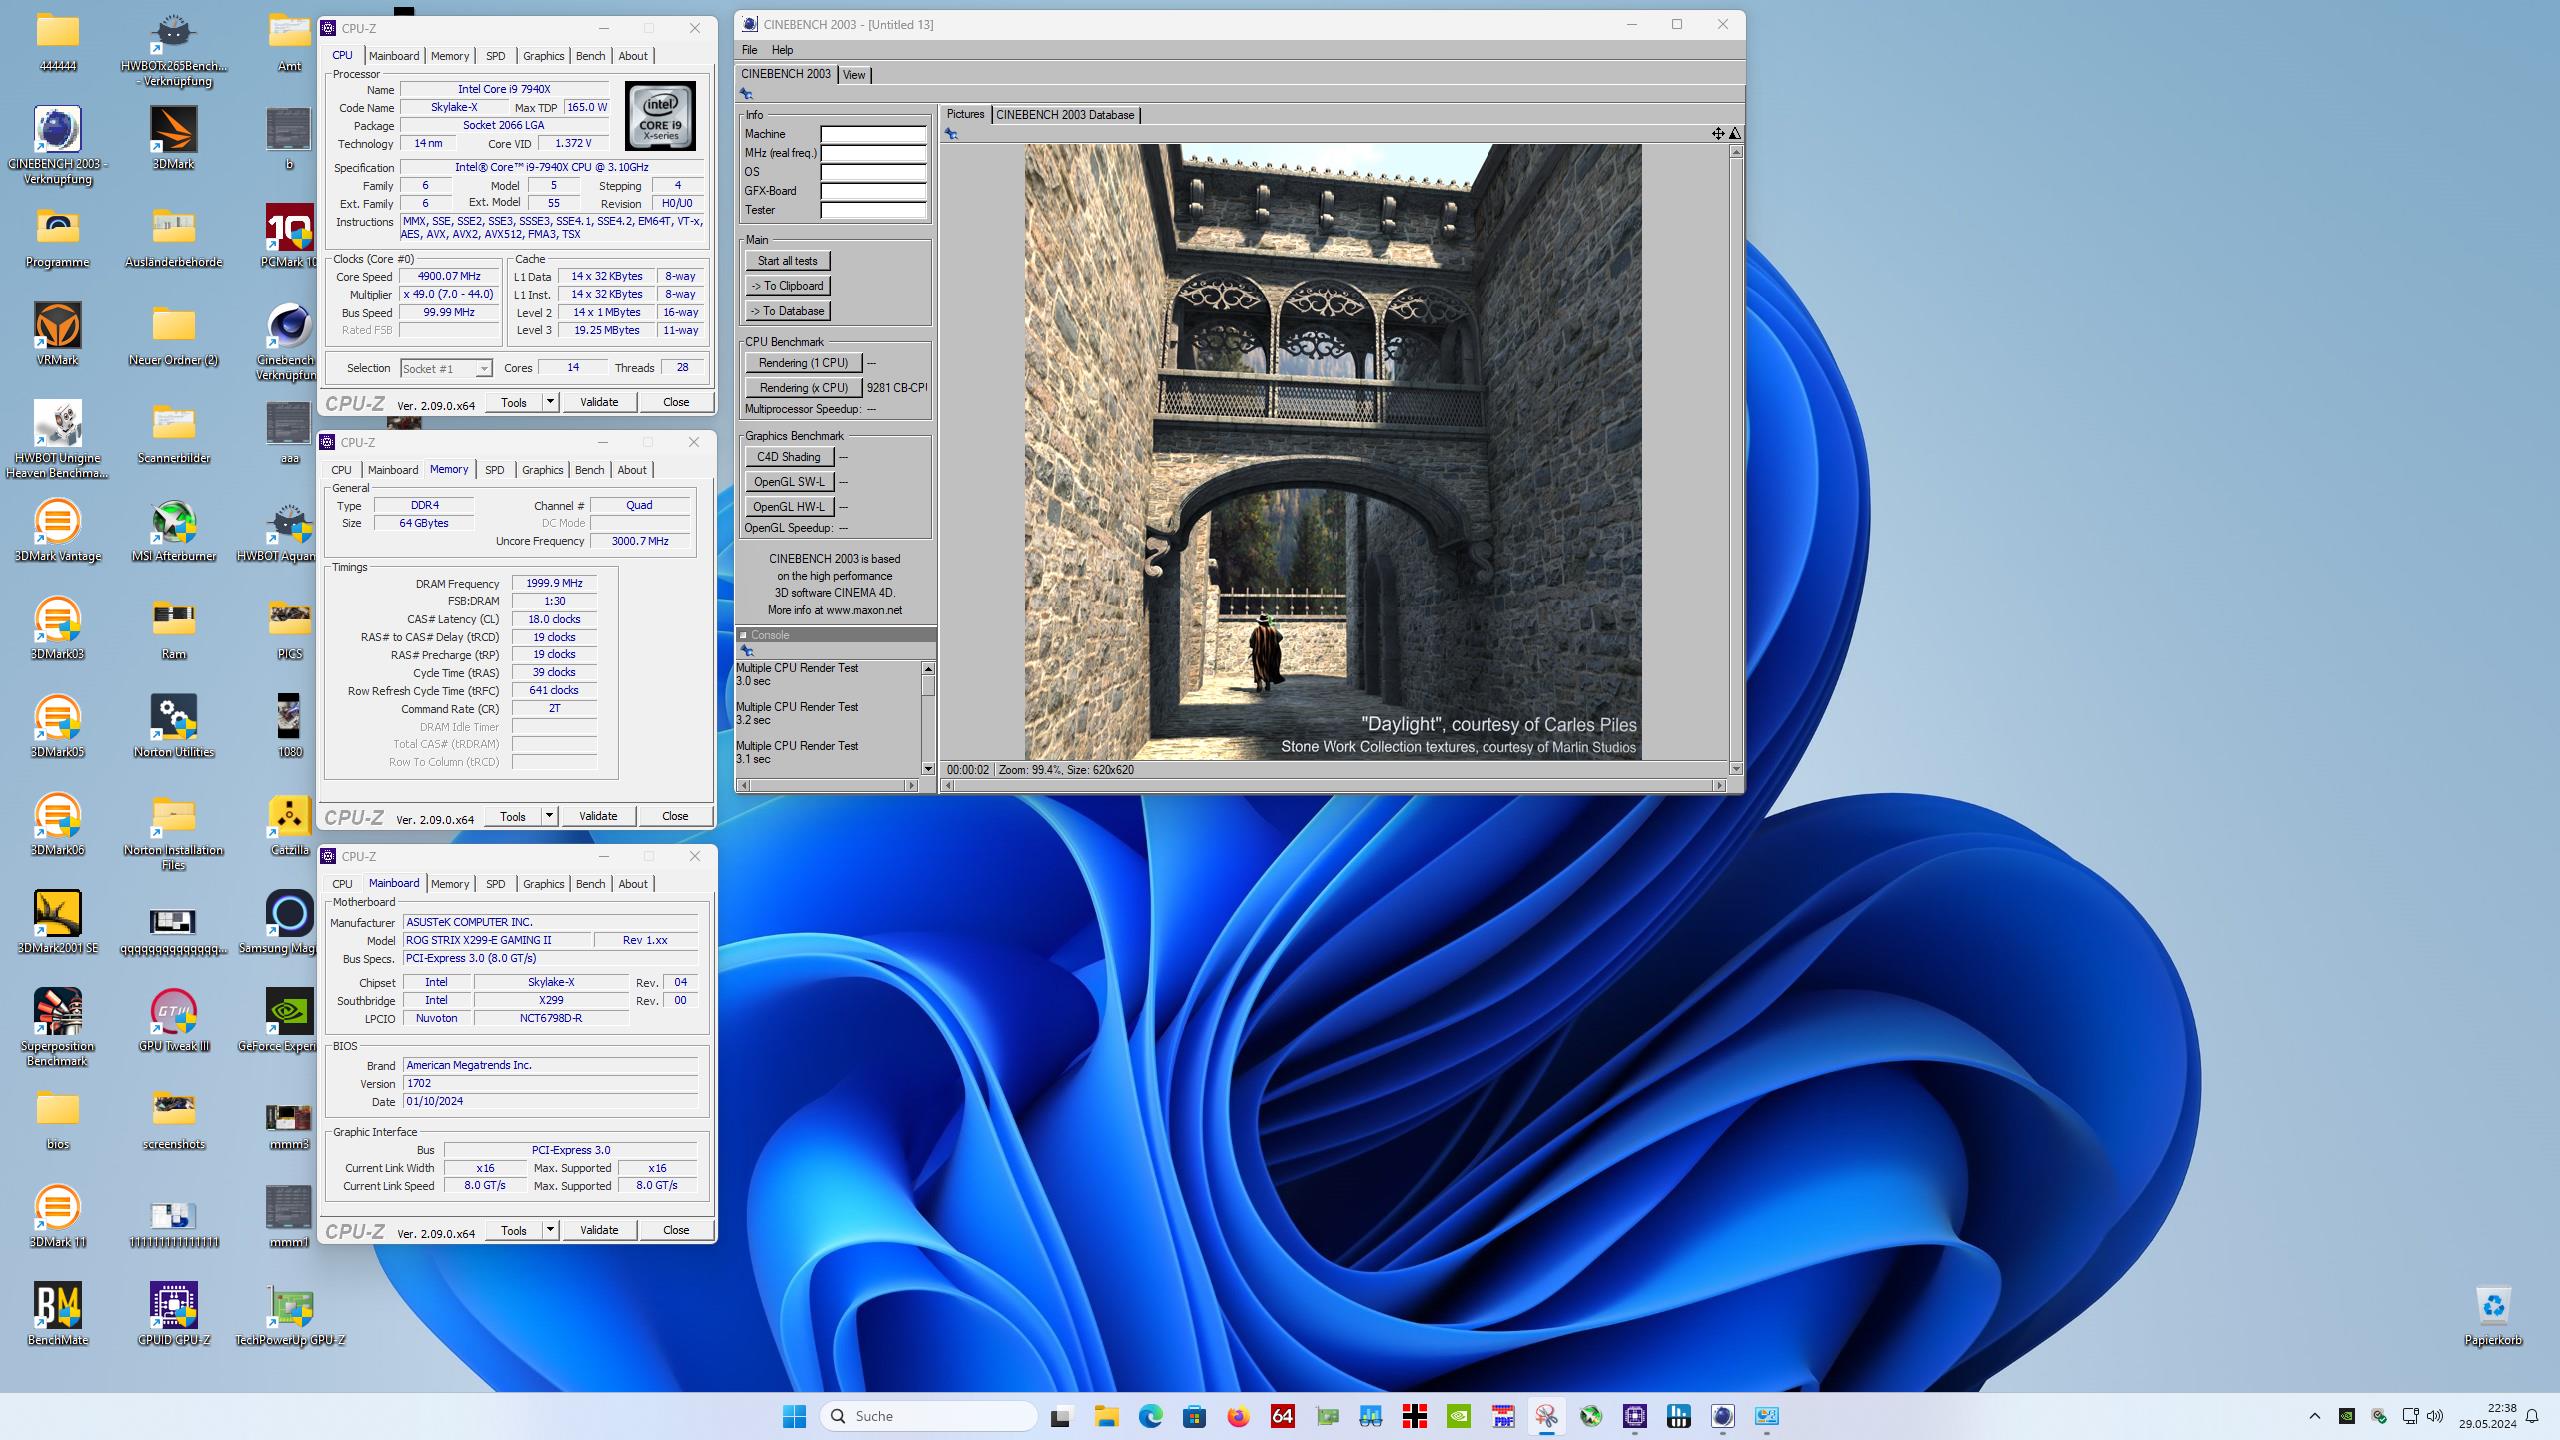Open 3DMark03 desktop shortcut
The width and height of the screenshot is (2560, 1440).
tap(58, 627)
